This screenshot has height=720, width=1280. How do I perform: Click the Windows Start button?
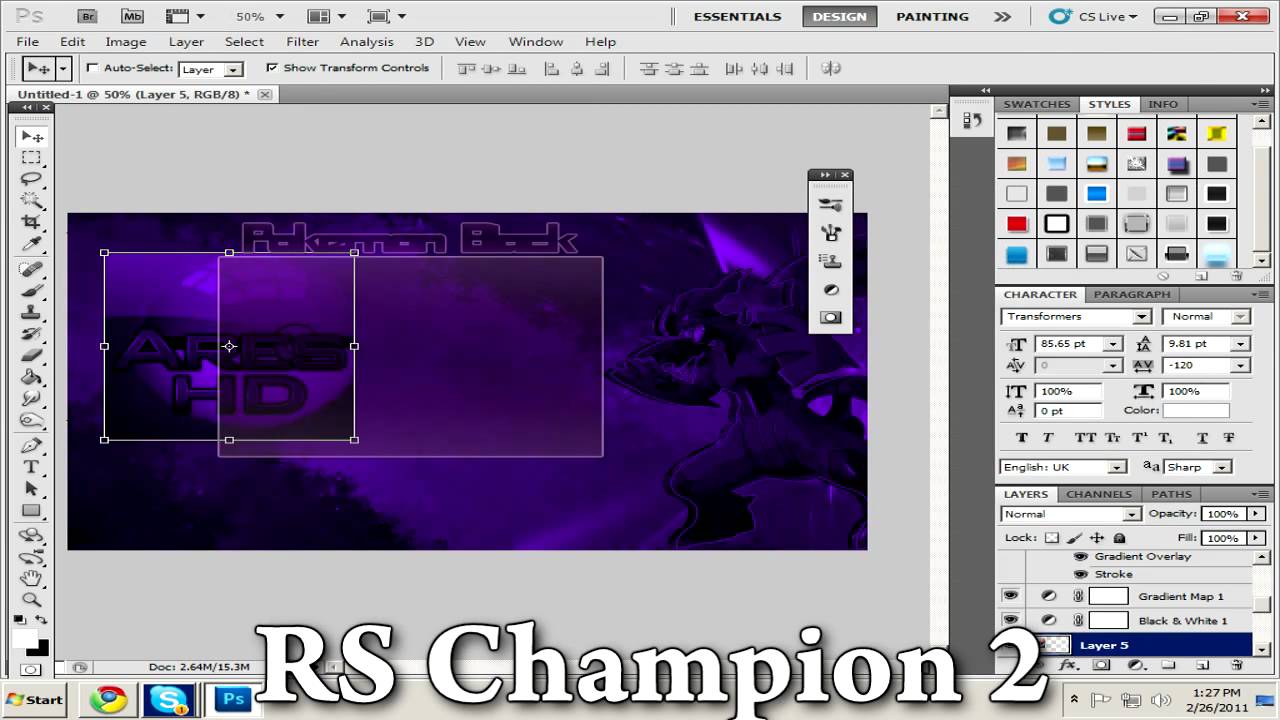33,700
